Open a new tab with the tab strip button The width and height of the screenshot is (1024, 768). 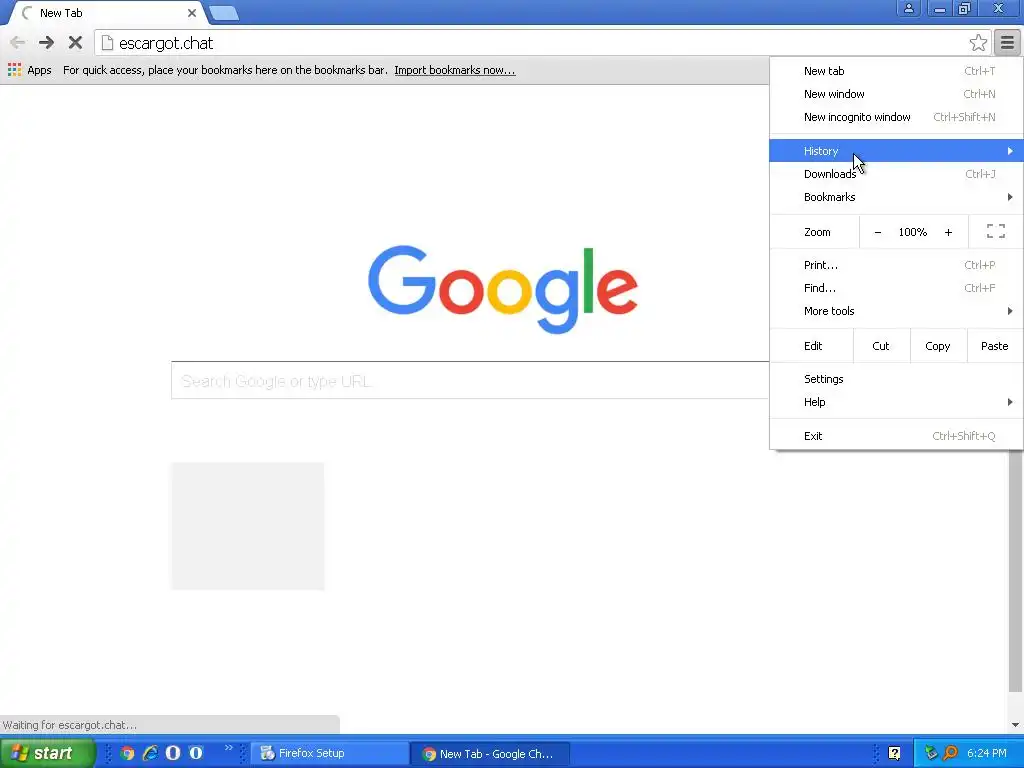pos(224,12)
